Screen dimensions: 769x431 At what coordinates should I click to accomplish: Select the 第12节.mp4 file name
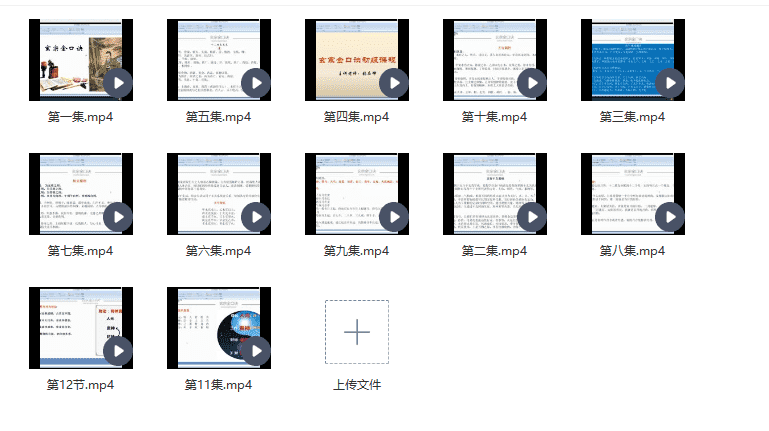tap(80, 384)
